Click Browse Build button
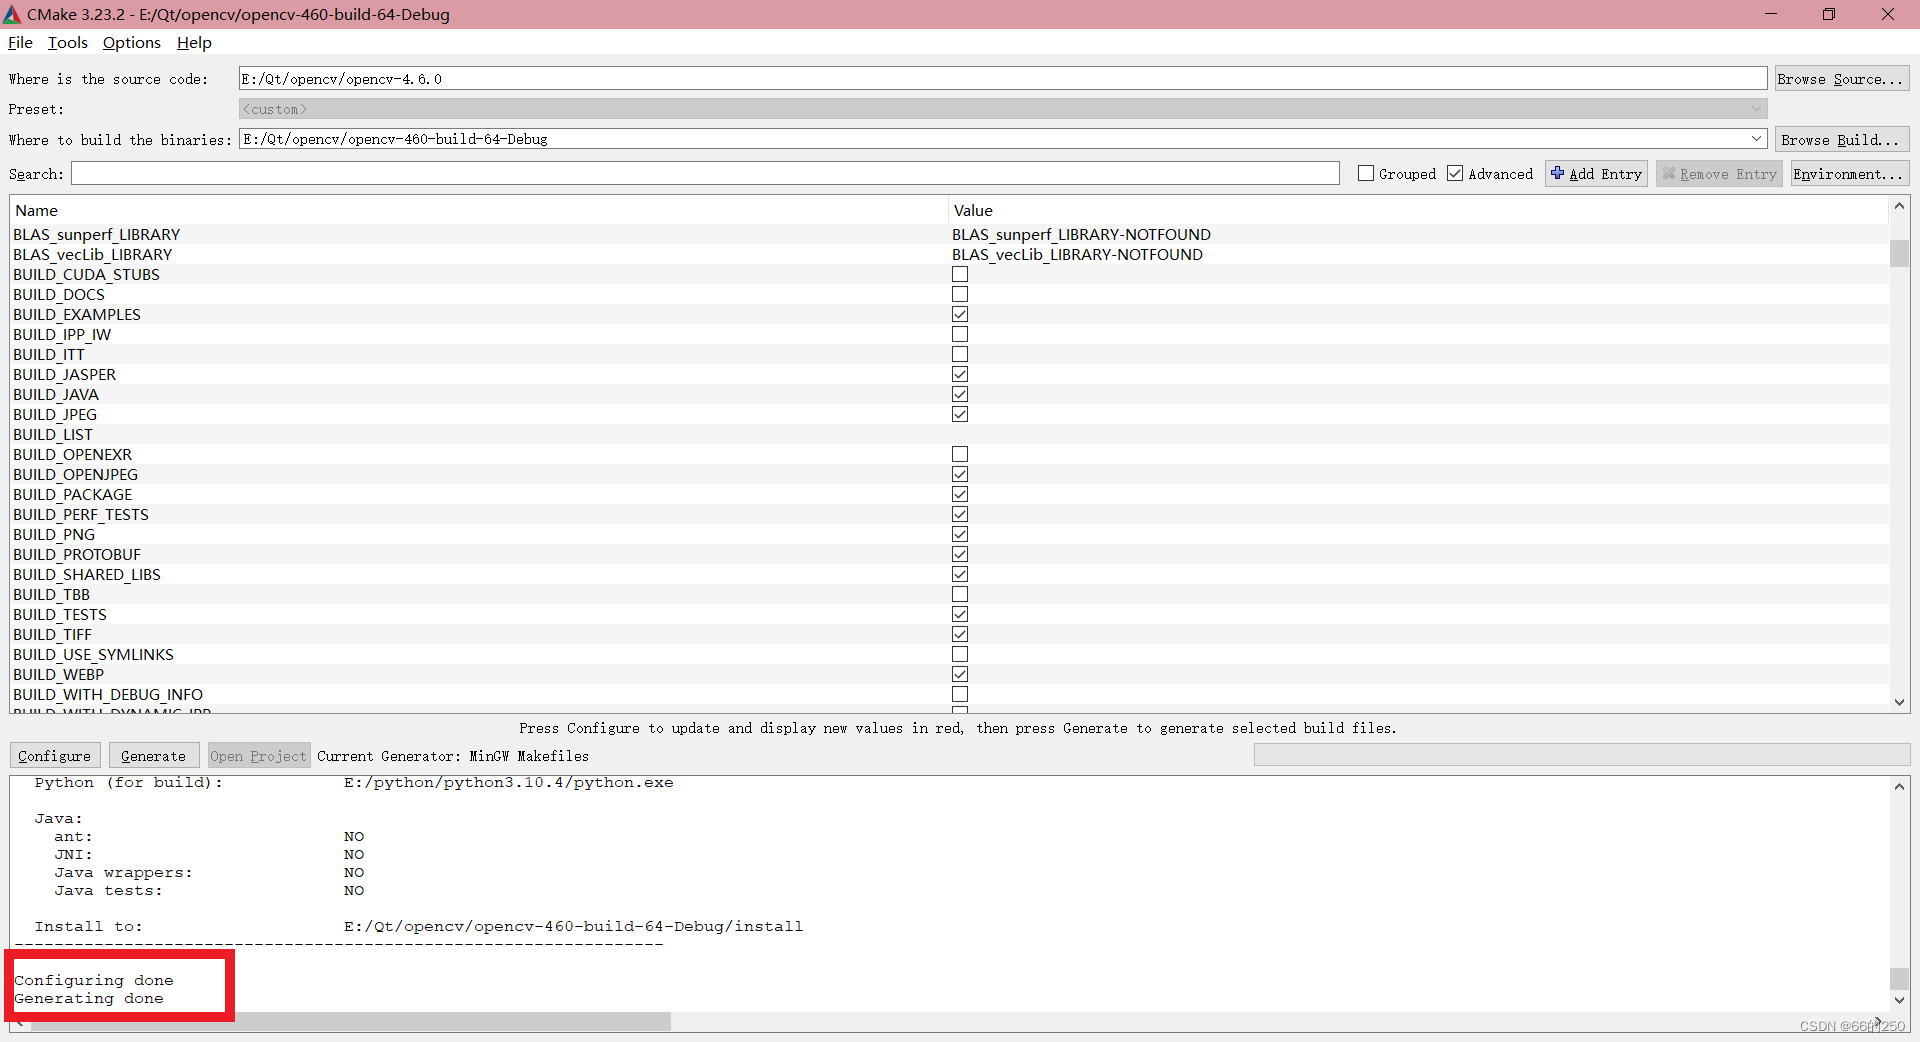The height and width of the screenshot is (1042, 1920). click(x=1841, y=140)
